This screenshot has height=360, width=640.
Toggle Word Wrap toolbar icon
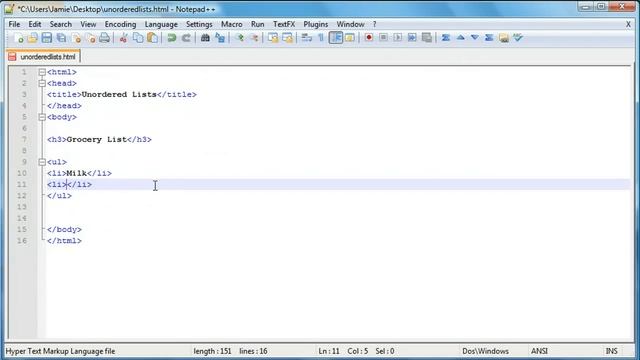tap(307, 38)
